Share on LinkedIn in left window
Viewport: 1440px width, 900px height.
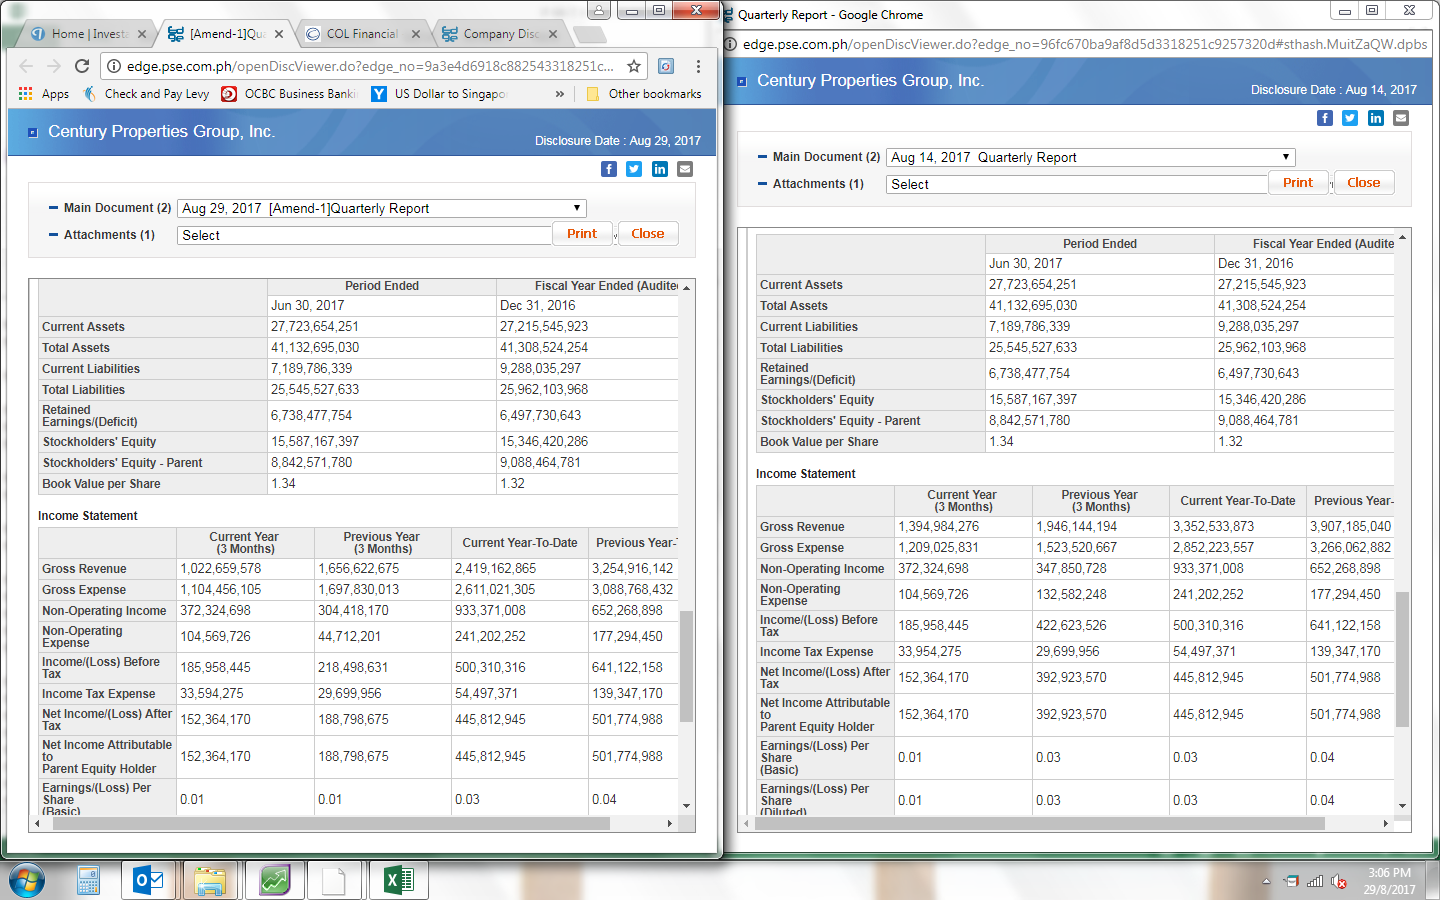point(660,169)
